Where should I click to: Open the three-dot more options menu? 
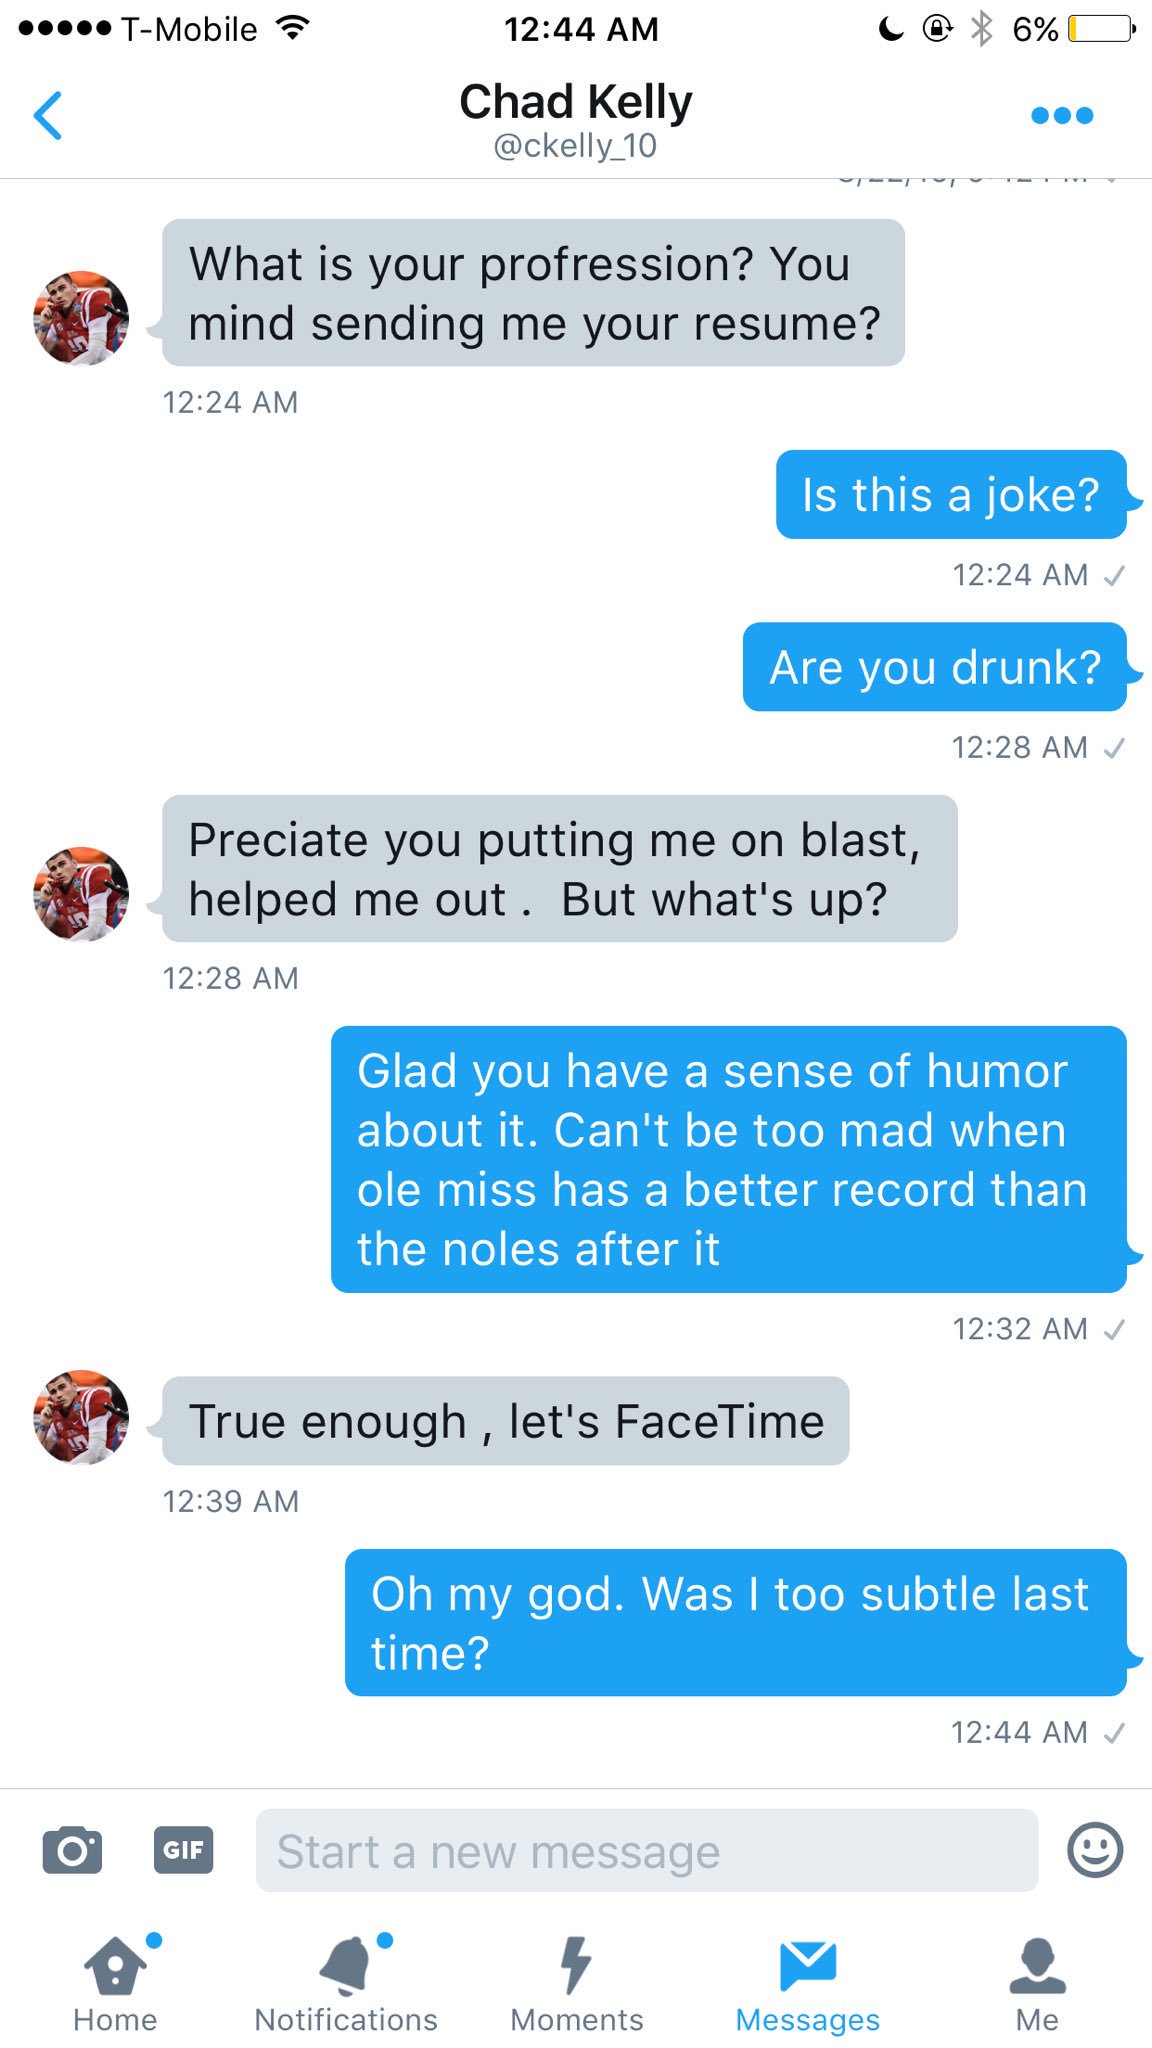coord(1061,116)
